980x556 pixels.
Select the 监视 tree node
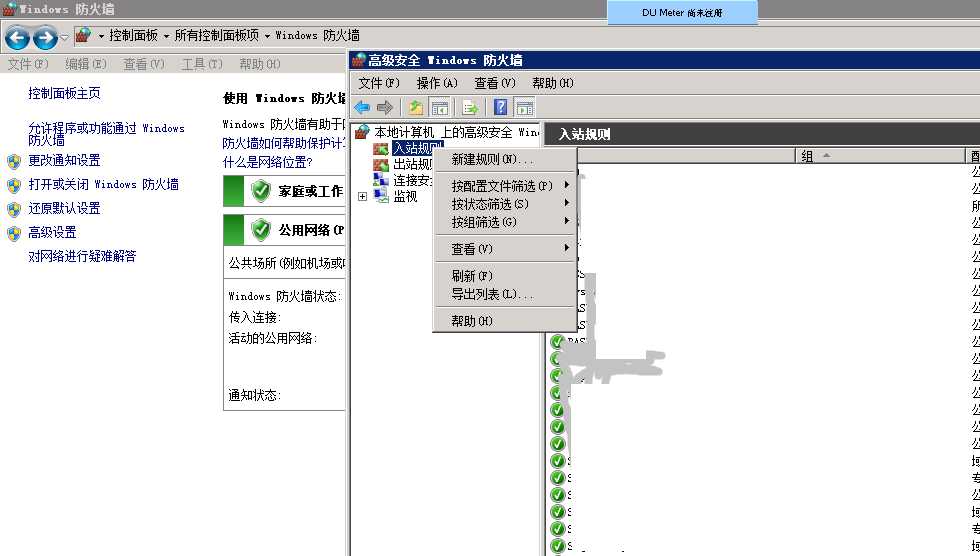405,196
